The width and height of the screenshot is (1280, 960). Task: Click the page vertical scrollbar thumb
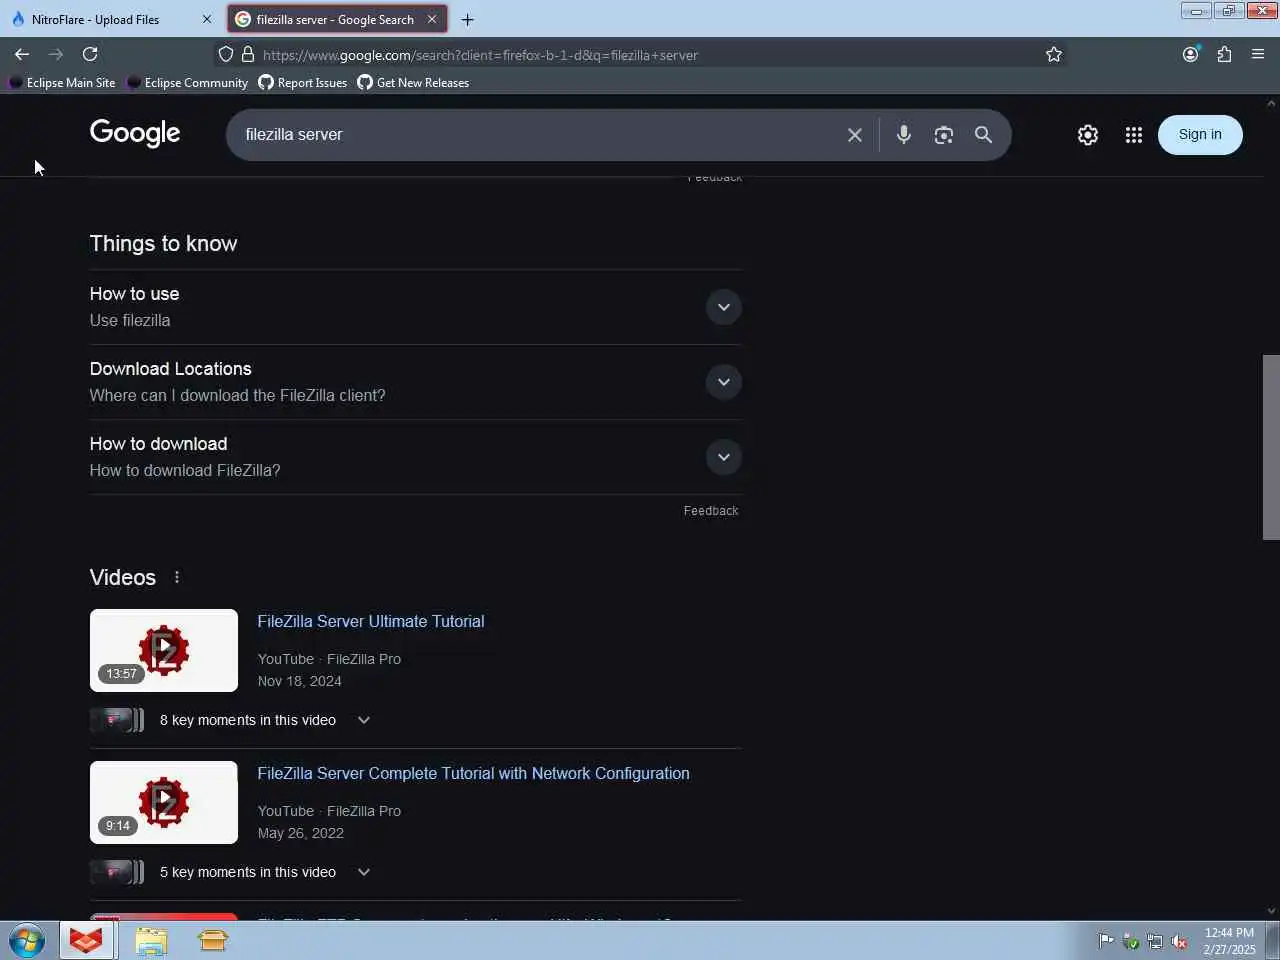(1271, 447)
